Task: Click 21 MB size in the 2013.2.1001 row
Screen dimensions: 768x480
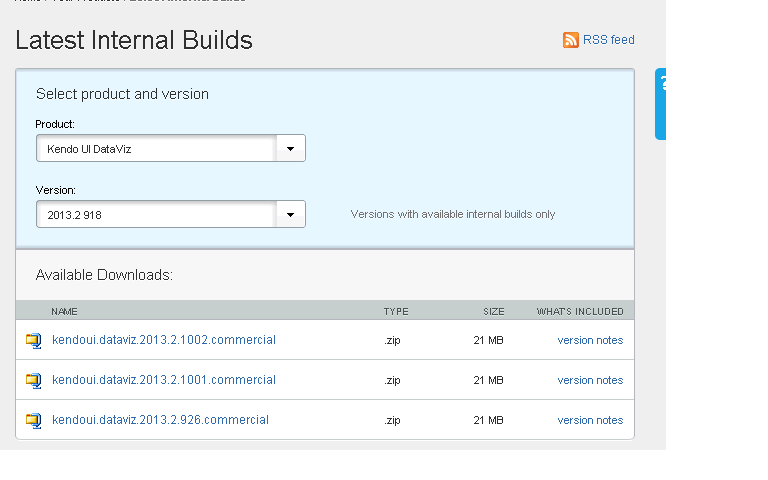Action: point(488,381)
